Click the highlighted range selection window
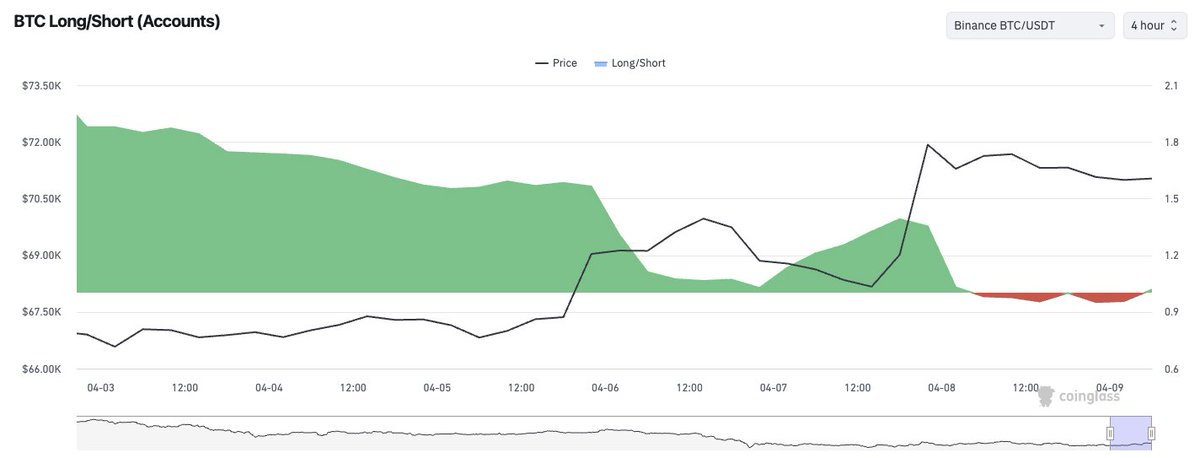The height and width of the screenshot is (458, 1200). coord(1130,432)
